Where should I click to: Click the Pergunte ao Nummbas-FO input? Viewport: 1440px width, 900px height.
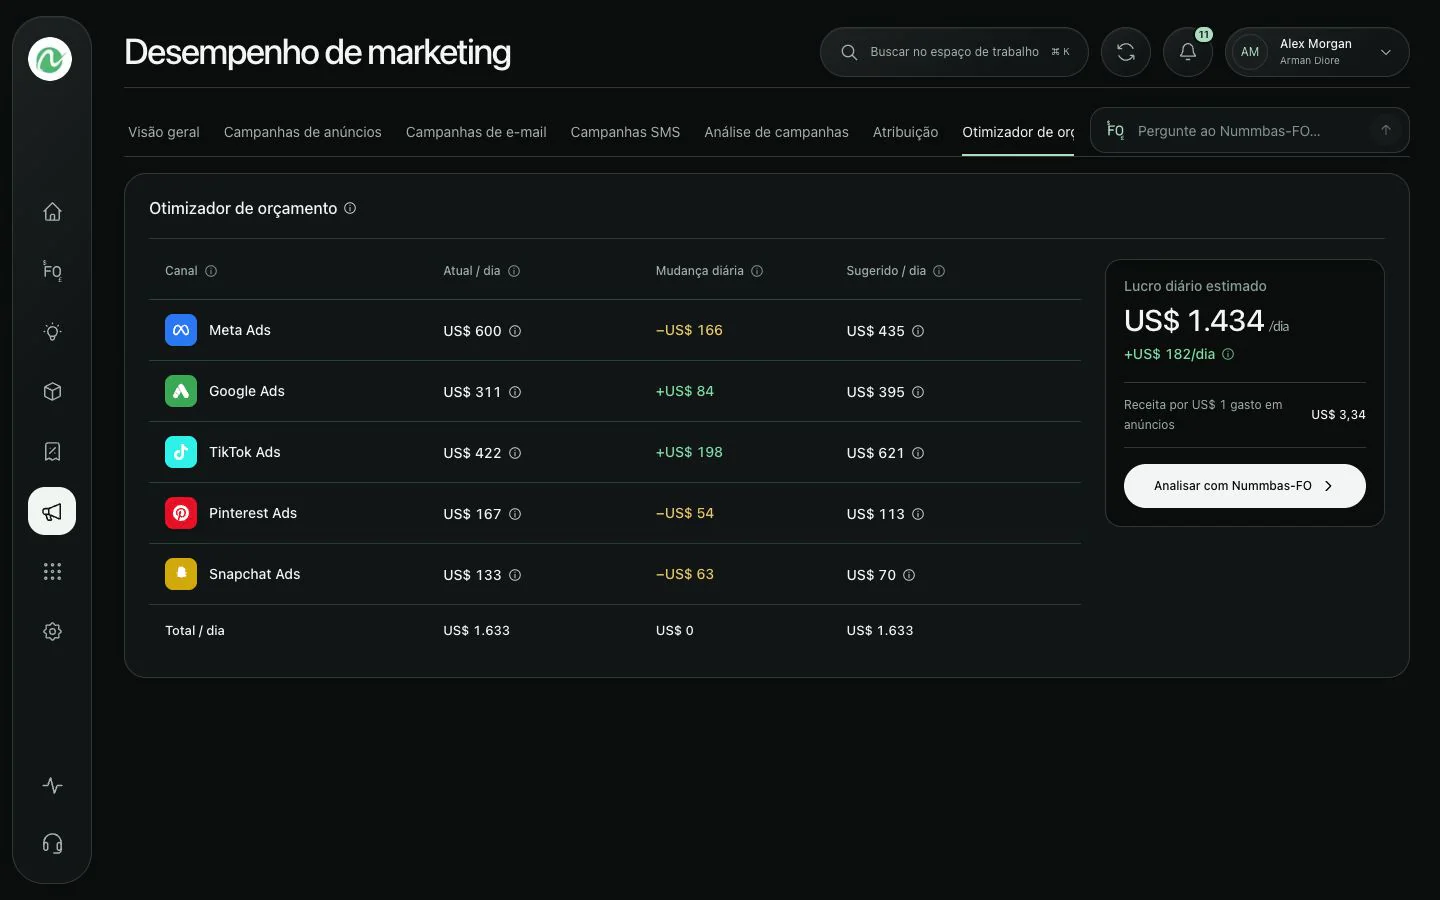(x=1250, y=131)
